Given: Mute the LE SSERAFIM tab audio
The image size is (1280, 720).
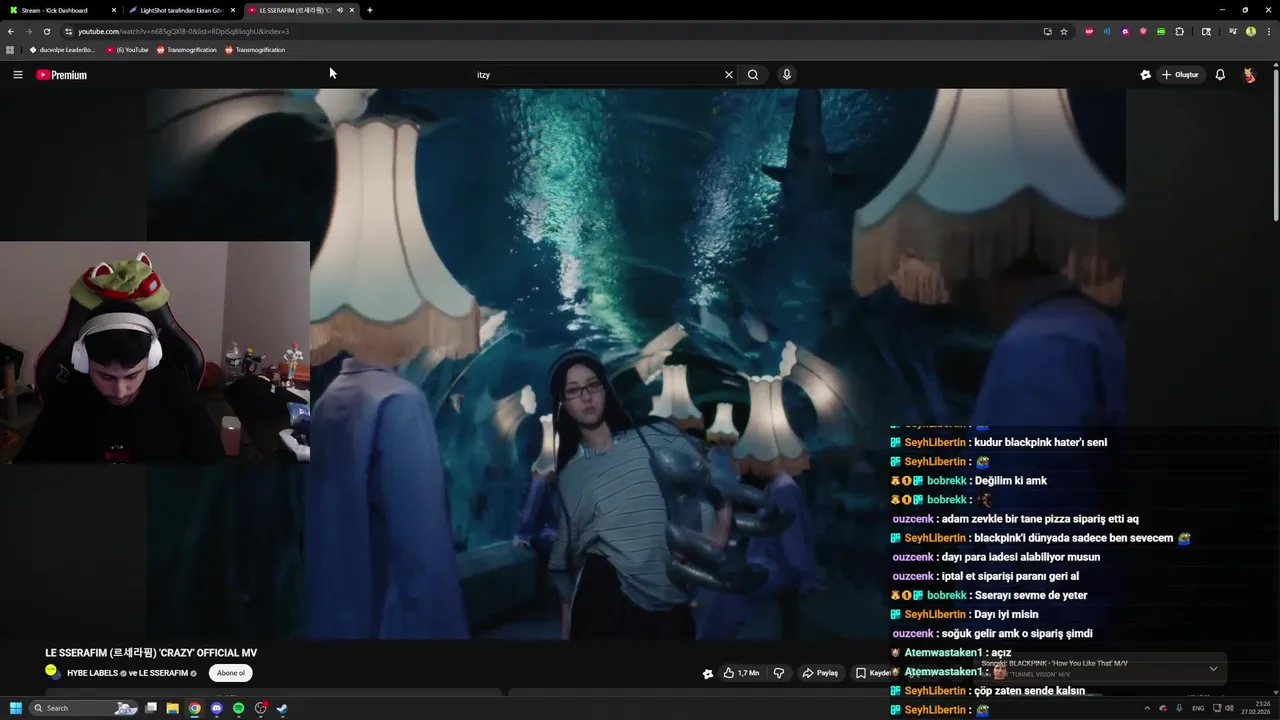Looking at the screenshot, I should point(340,10).
